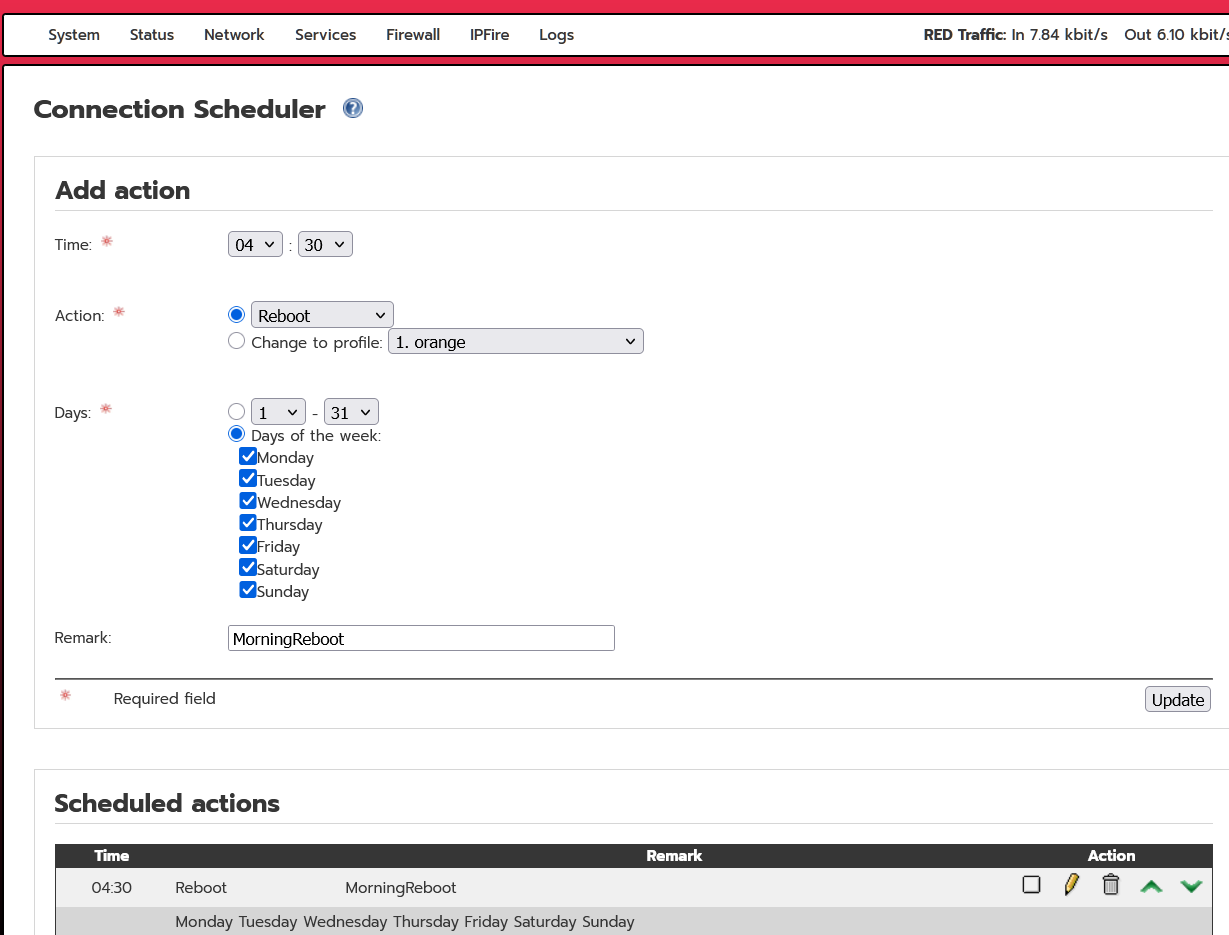The width and height of the screenshot is (1229, 935).
Task: Open the profile dropdown showing 1. orange
Action: tap(516, 341)
